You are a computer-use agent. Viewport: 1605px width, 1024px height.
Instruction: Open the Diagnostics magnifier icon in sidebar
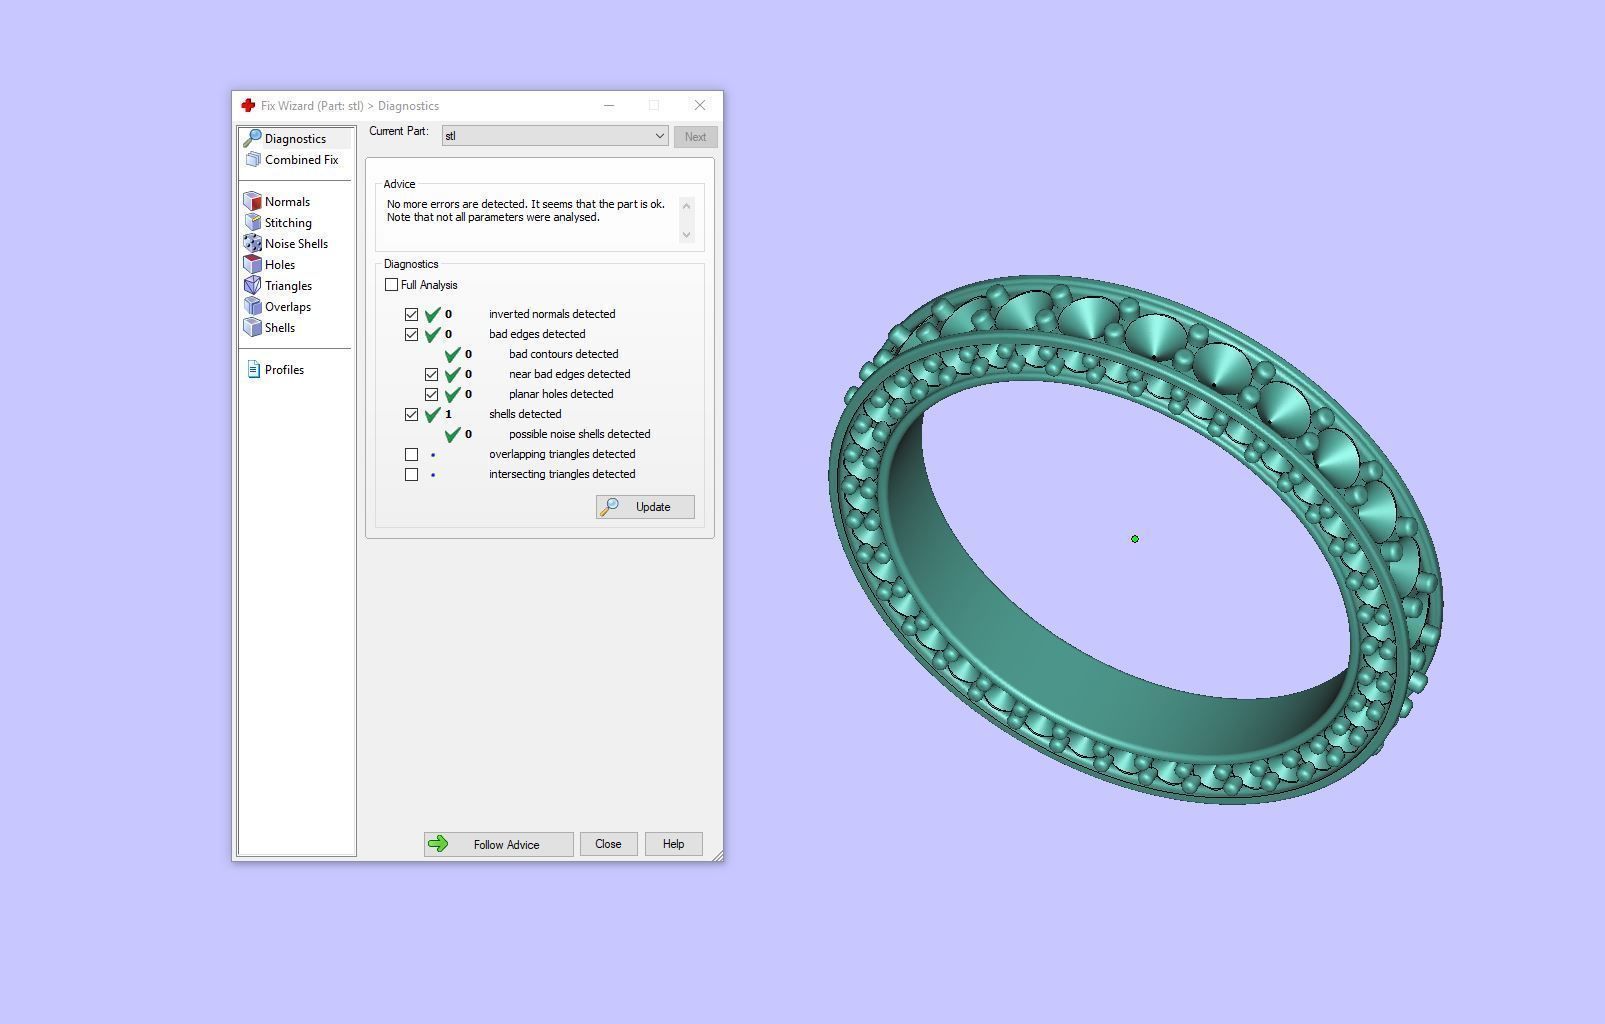pyautogui.click(x=252, y=138)
